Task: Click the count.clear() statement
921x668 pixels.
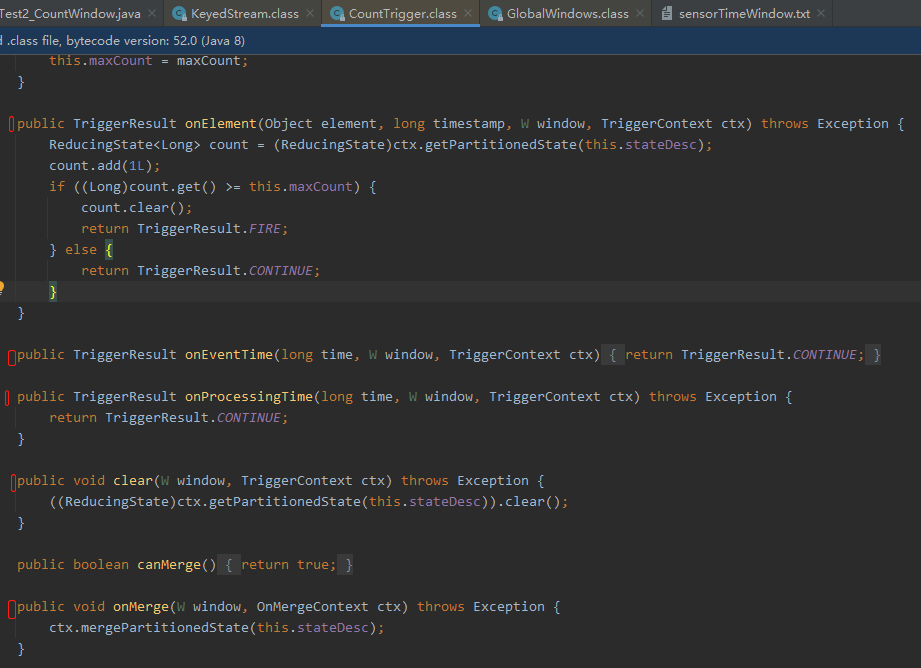Action: 136,207
